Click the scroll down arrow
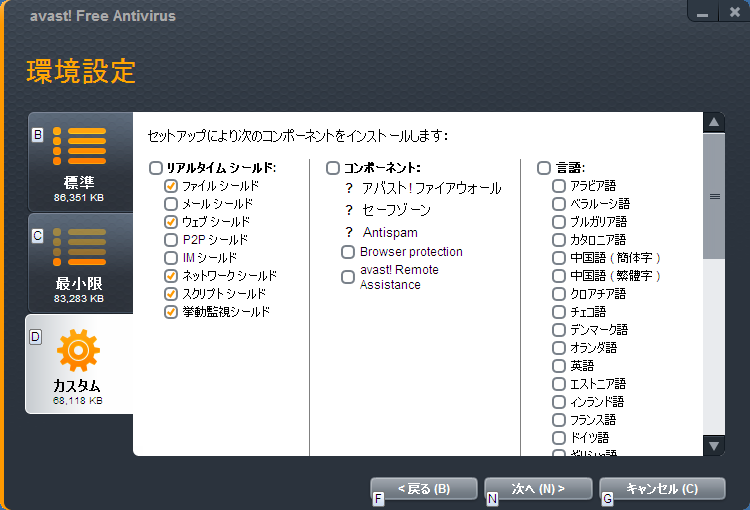This screenshot has width=750, height=510. click(714, 446)
